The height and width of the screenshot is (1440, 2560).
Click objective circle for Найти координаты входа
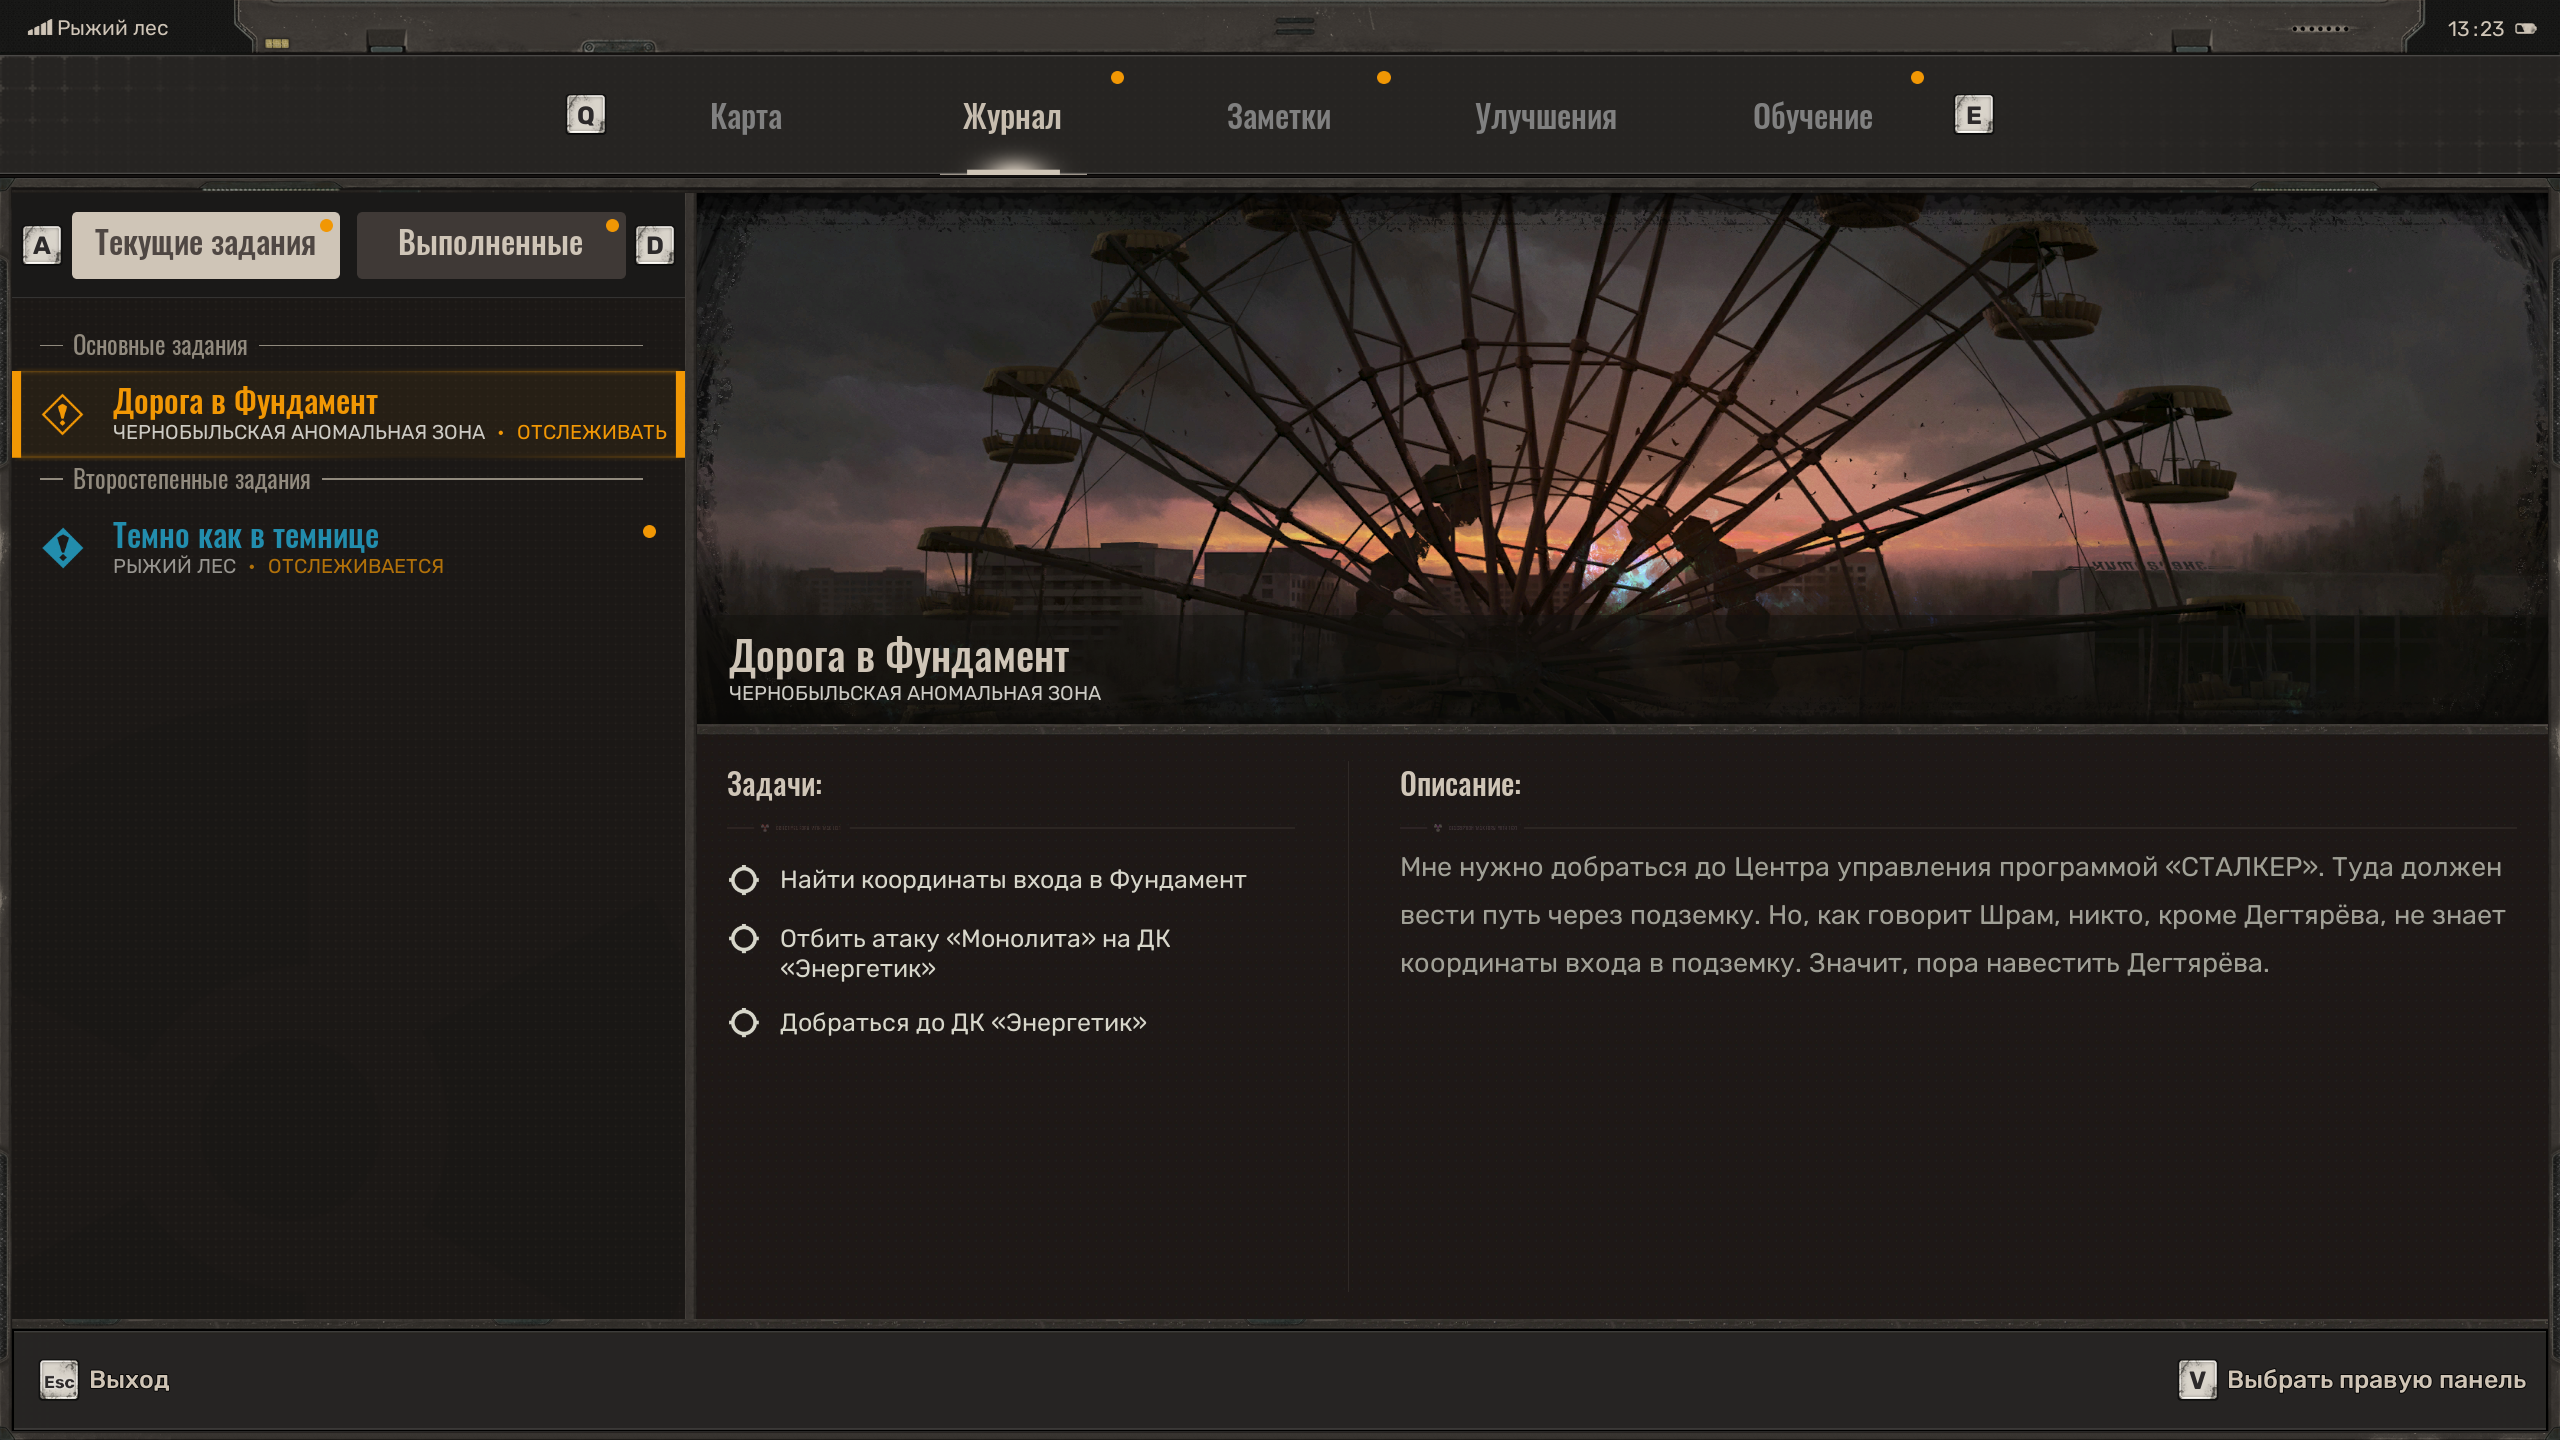coord(744,880)
